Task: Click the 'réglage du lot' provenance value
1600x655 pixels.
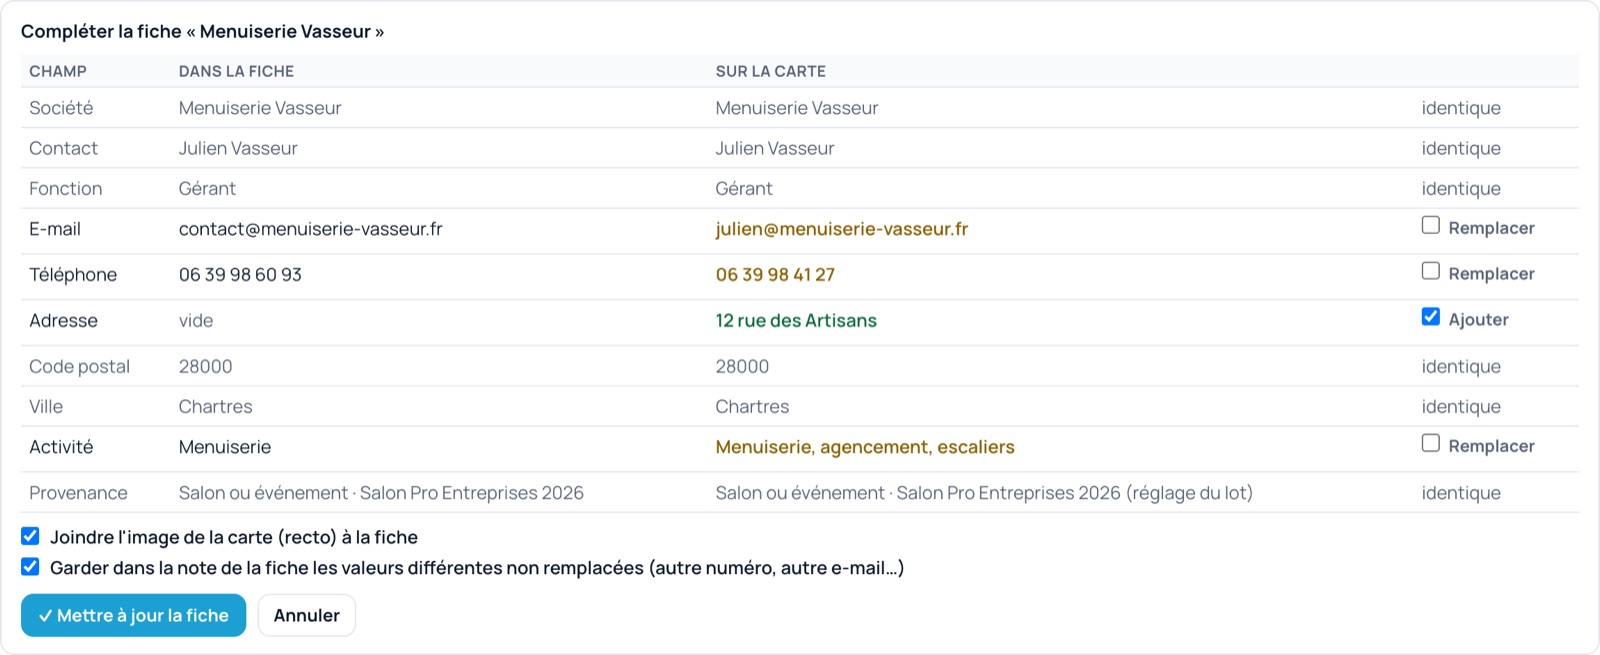Action: 984,493
